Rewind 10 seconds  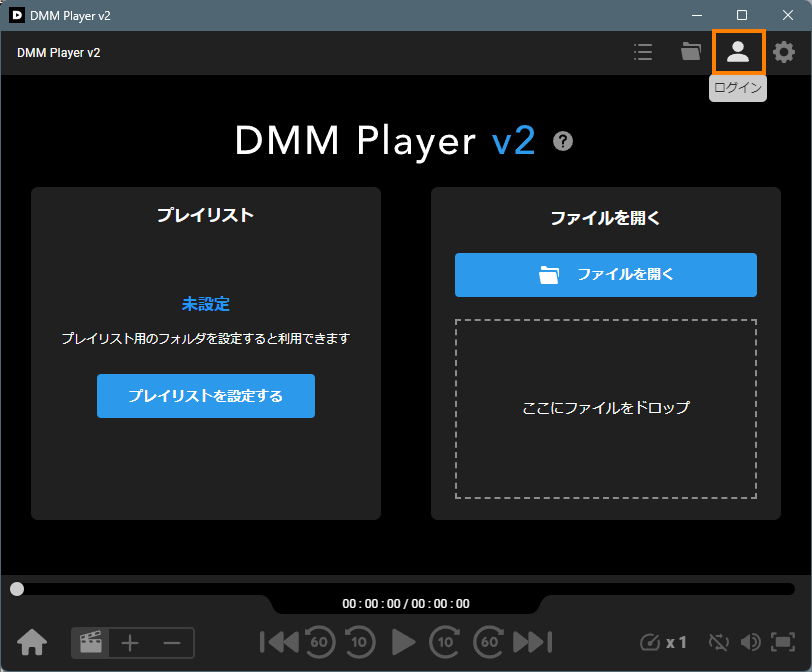click(x=359, y=642)
